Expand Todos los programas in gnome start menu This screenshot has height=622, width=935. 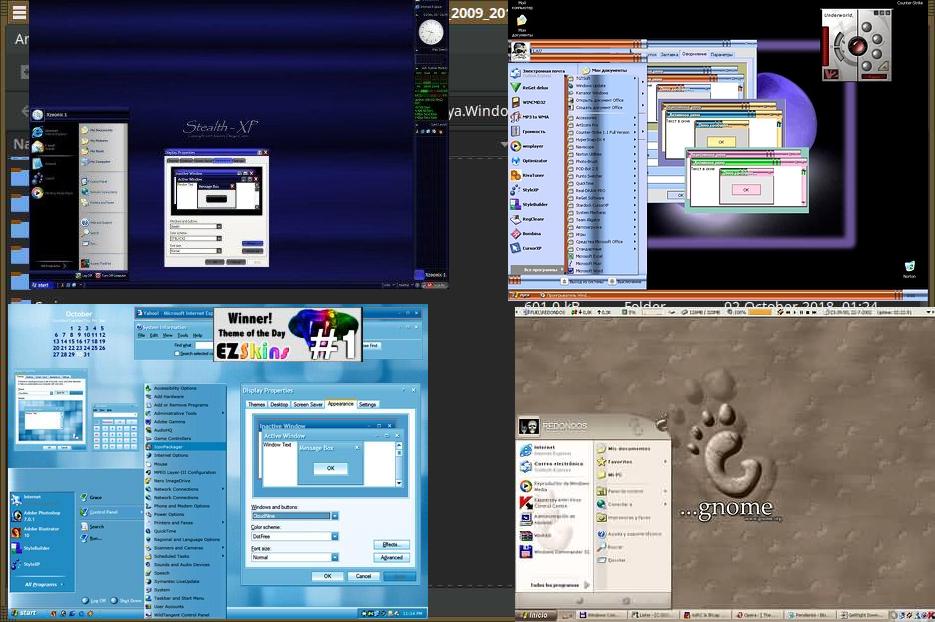(x=559, y=585)
